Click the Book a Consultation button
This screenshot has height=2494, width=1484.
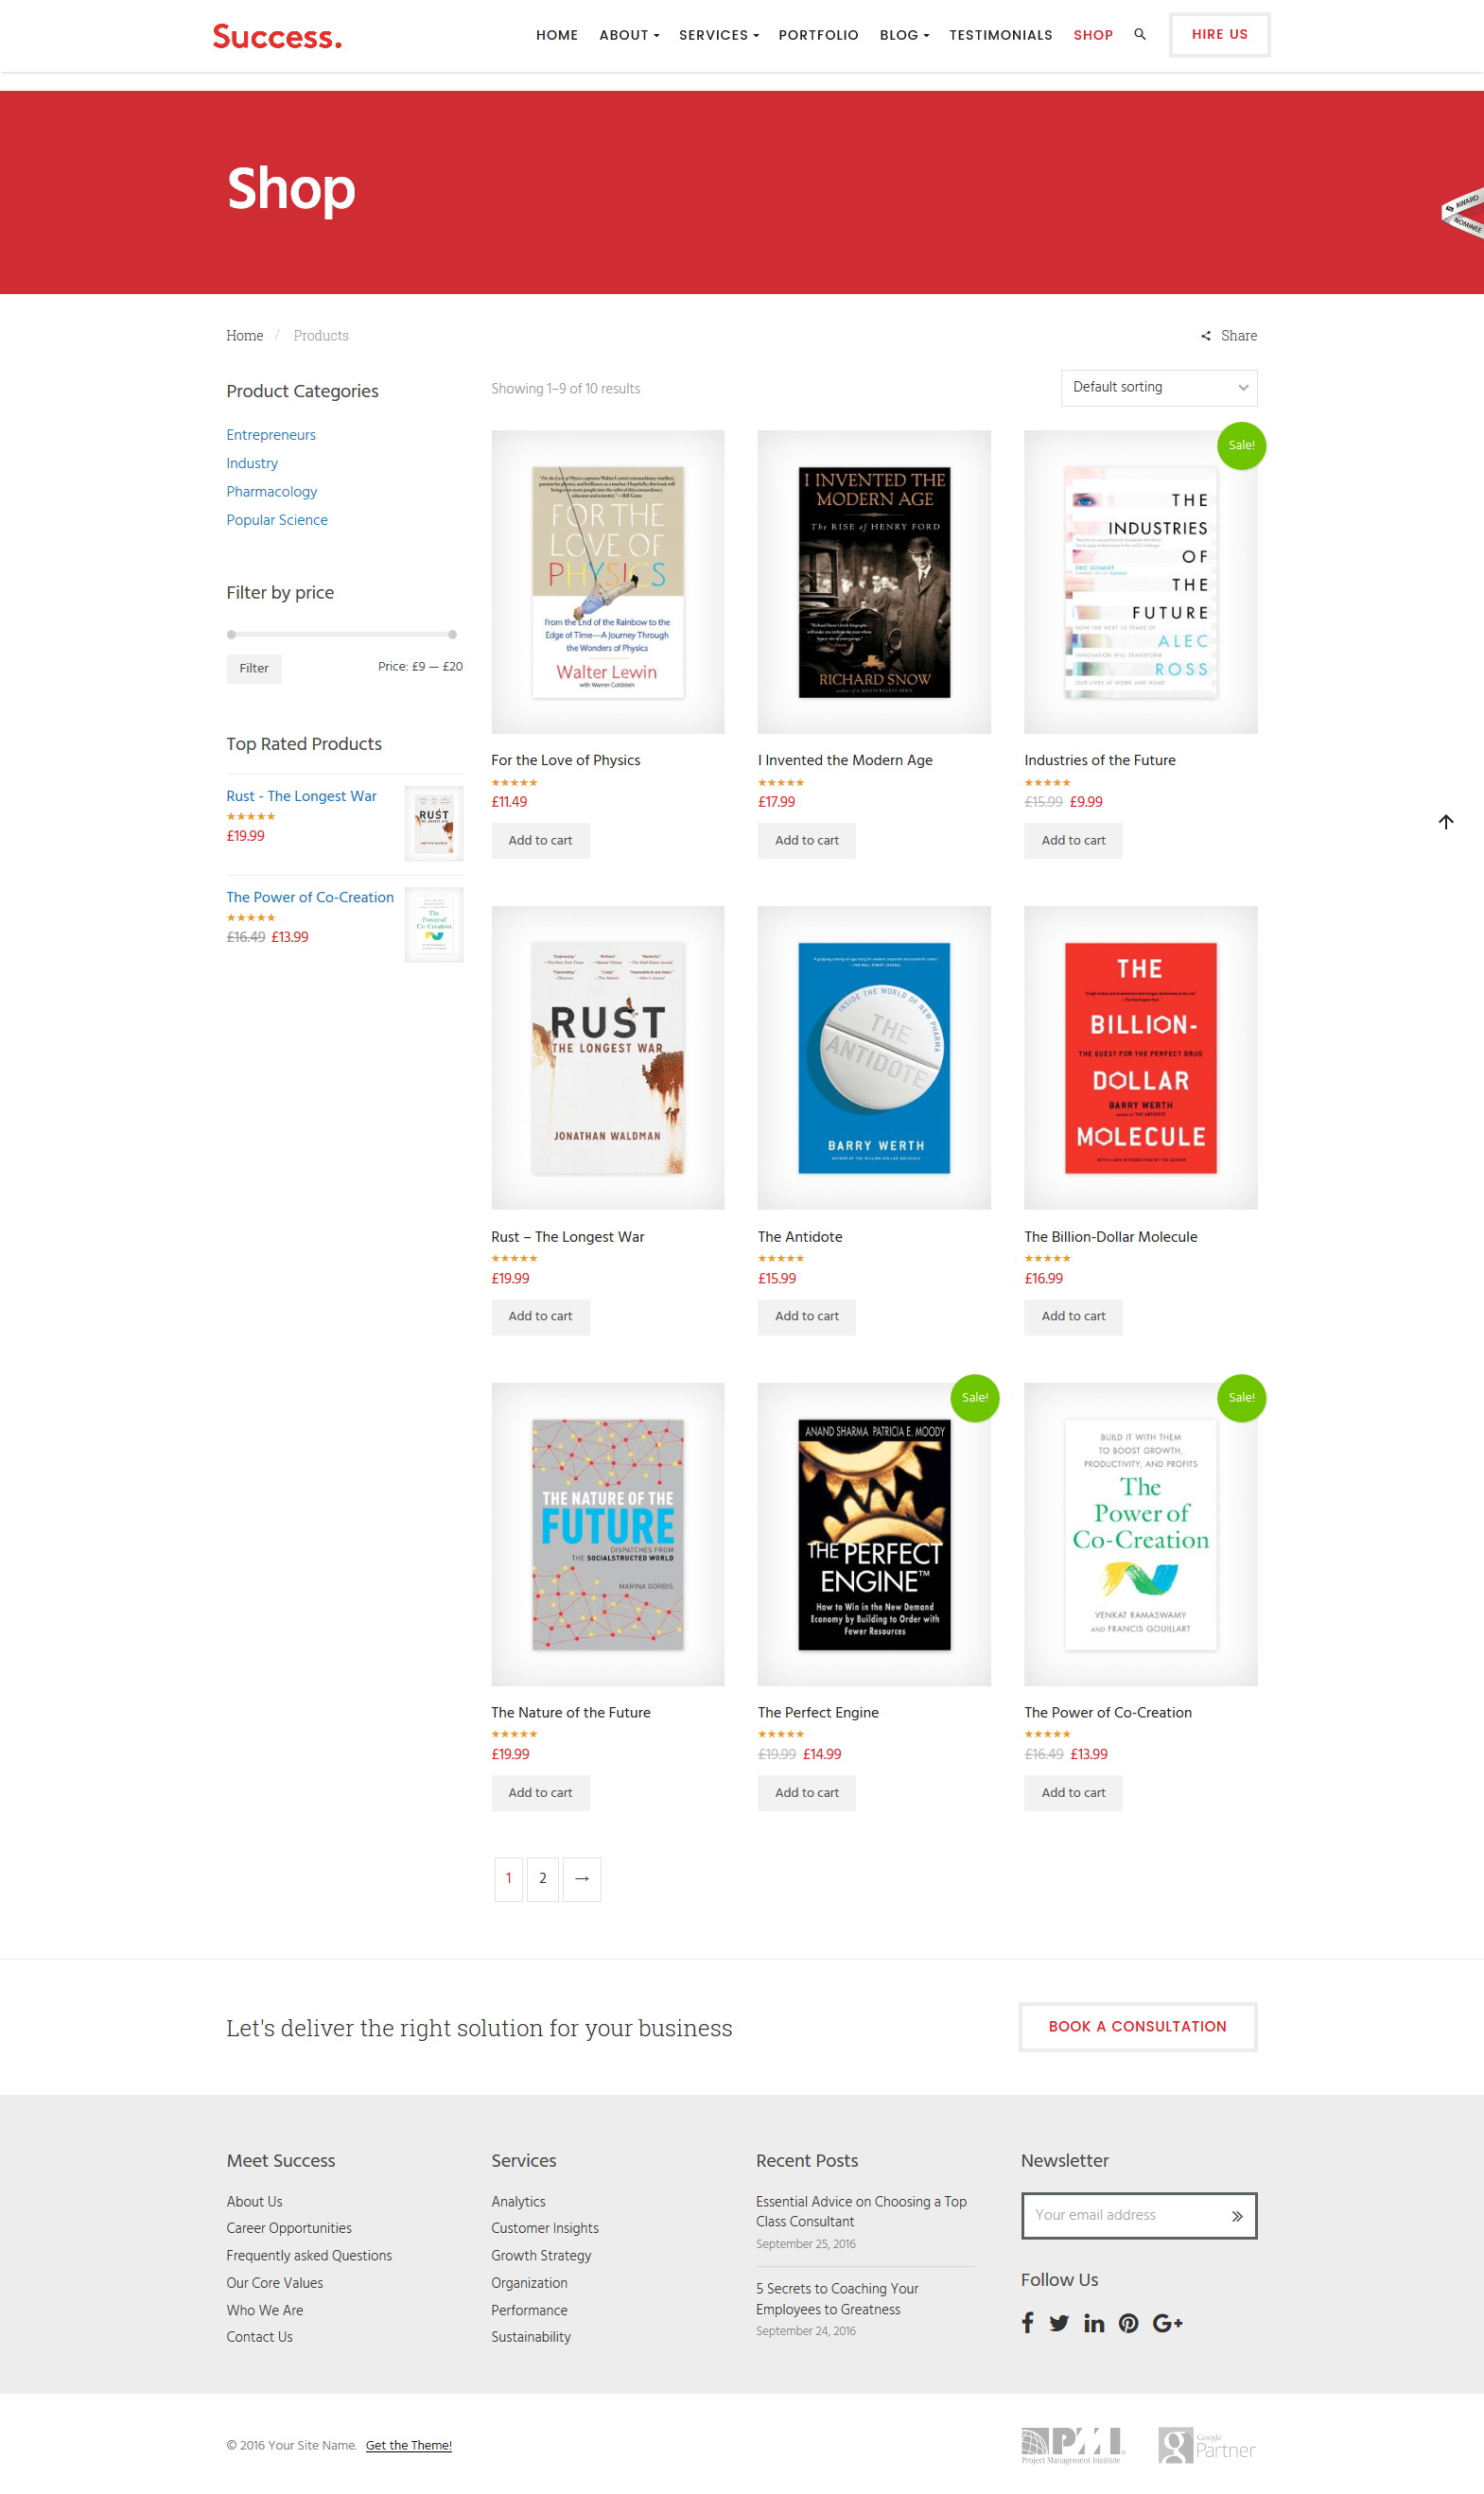coord(1137,2026)
